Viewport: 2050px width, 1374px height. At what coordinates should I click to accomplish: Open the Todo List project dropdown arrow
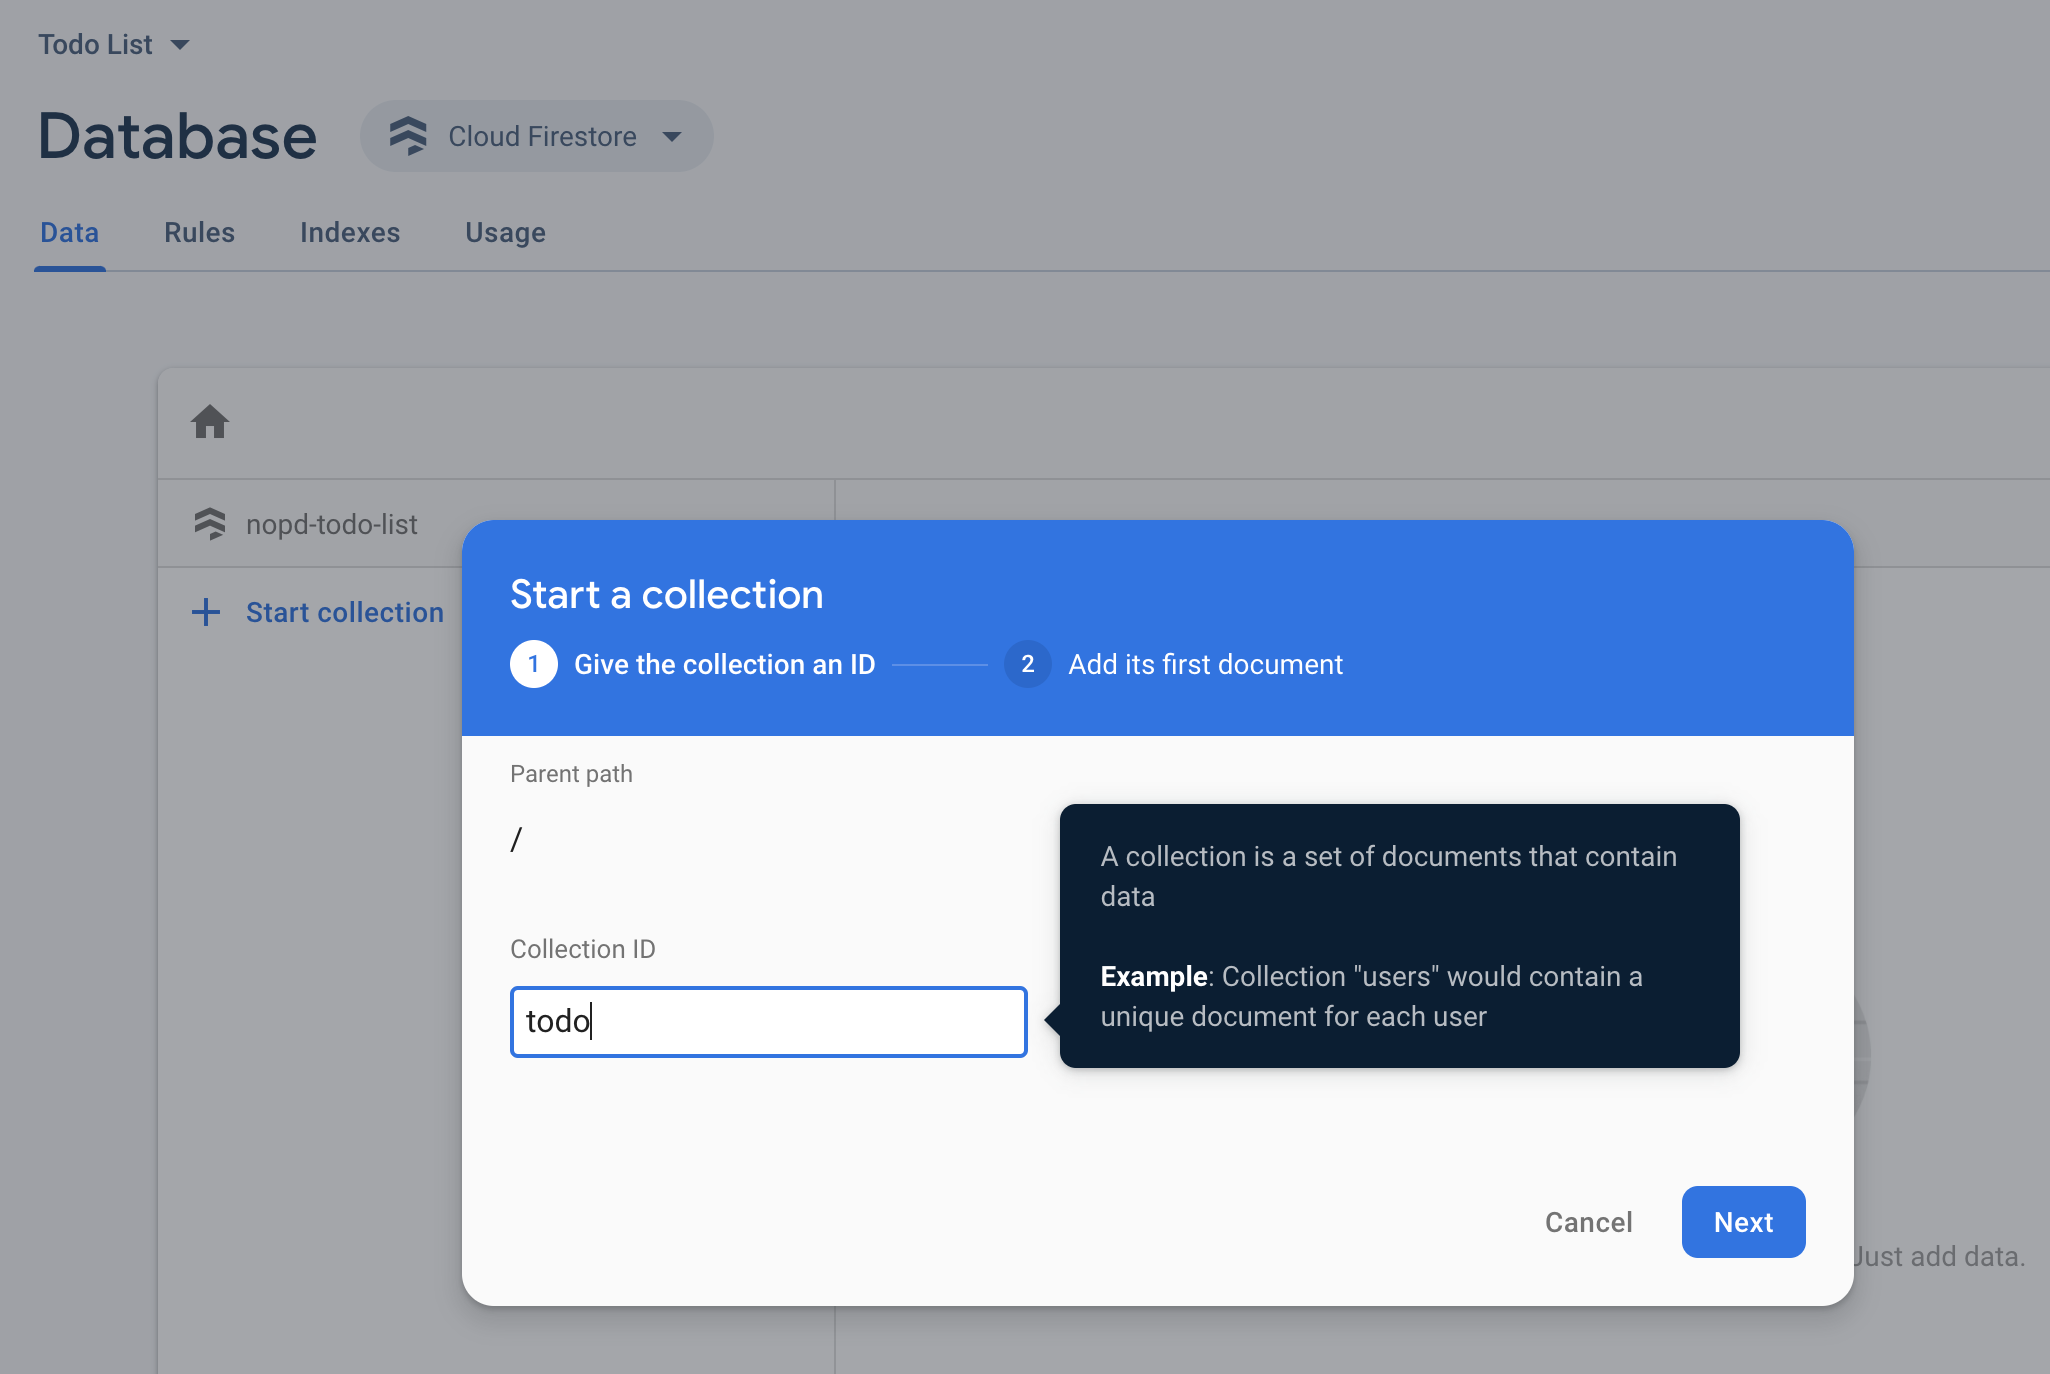click(x=180, y=45)
